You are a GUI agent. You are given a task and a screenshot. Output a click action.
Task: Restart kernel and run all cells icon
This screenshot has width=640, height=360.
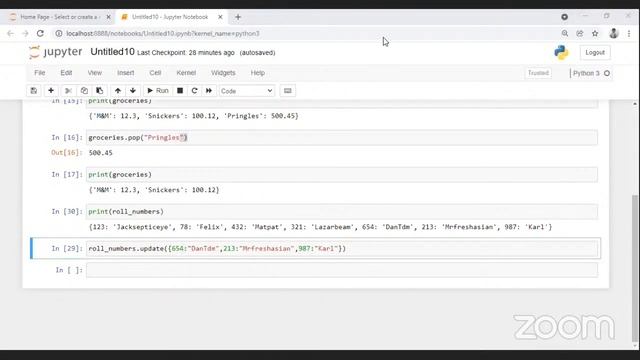209,91
